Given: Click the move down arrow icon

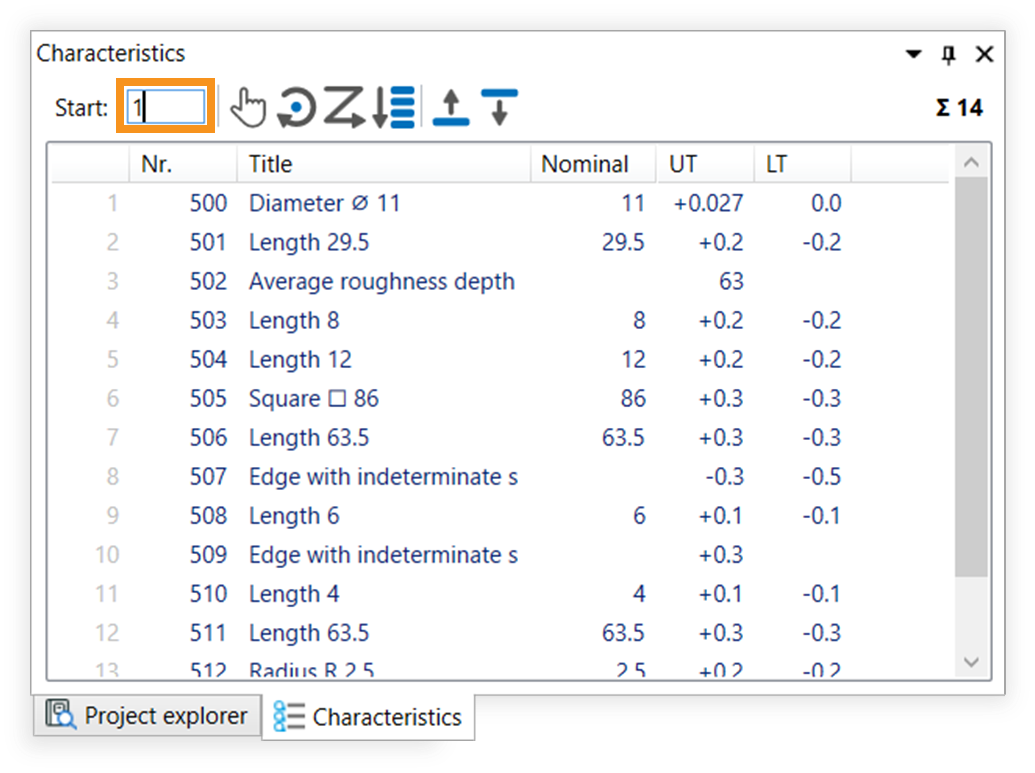Looking at the screenshot, I should [499, 108].
